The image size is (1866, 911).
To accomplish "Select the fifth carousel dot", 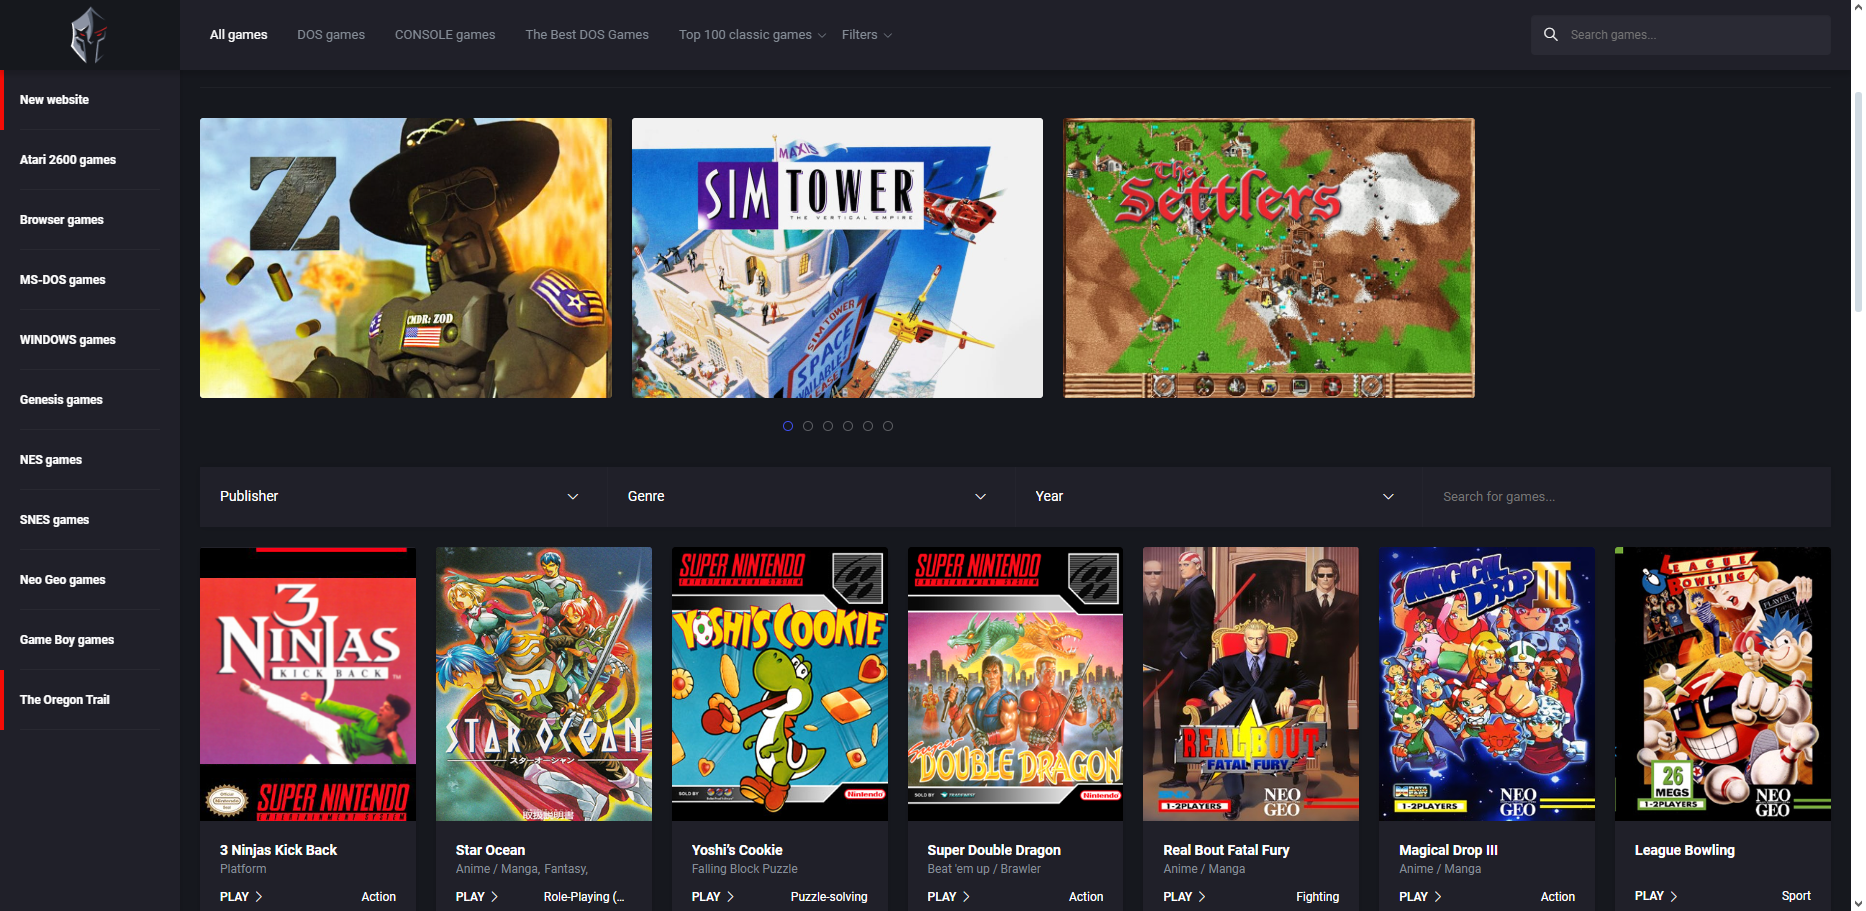I will tap(868, 426).
